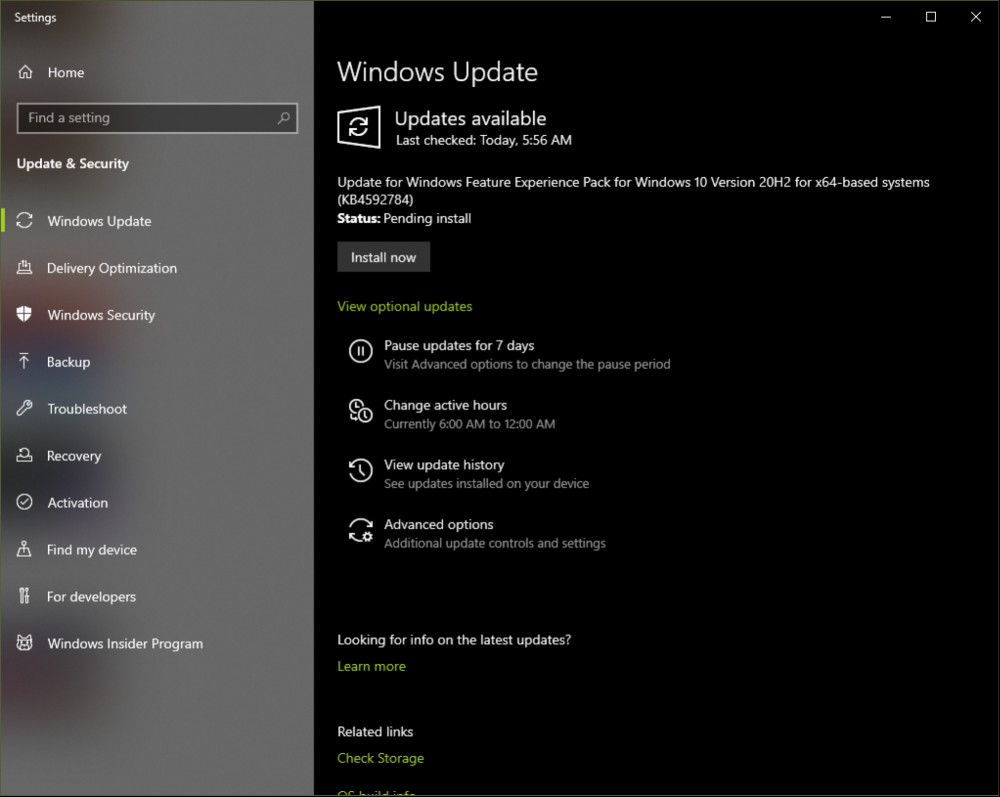1000x797 pixels.
Task: Open the Check Storage link
Action: [380, 758]
